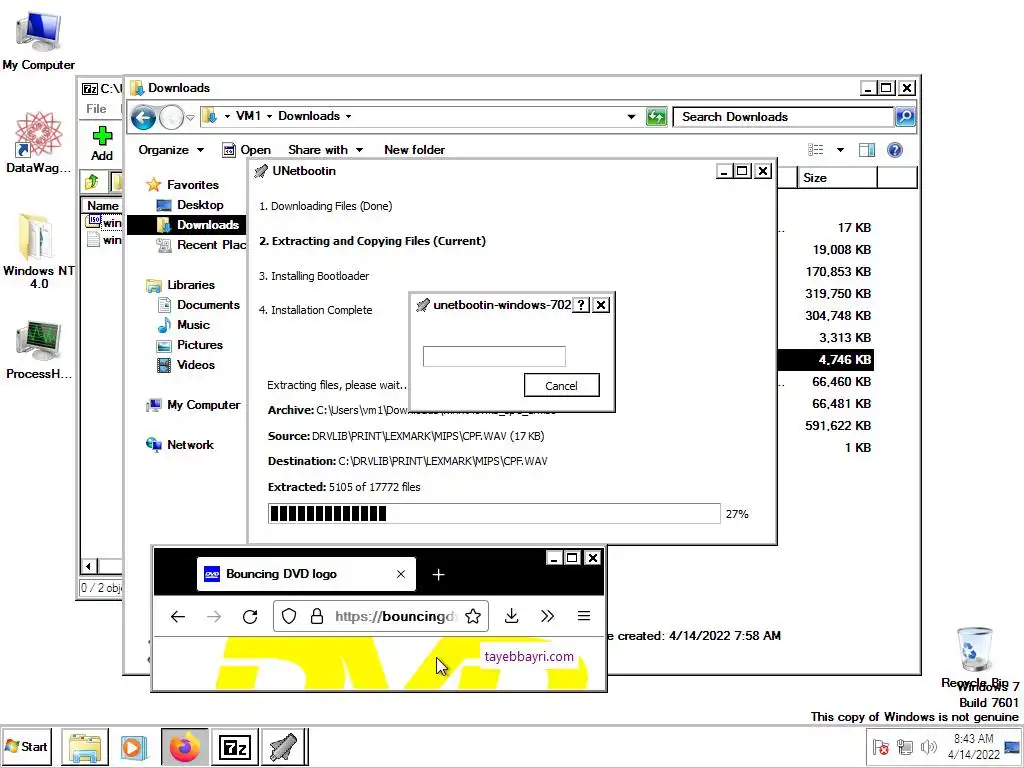Select My Computer in the navigation pane
The width and height of the screenshot is (1024, 768).
pos(193,405)
